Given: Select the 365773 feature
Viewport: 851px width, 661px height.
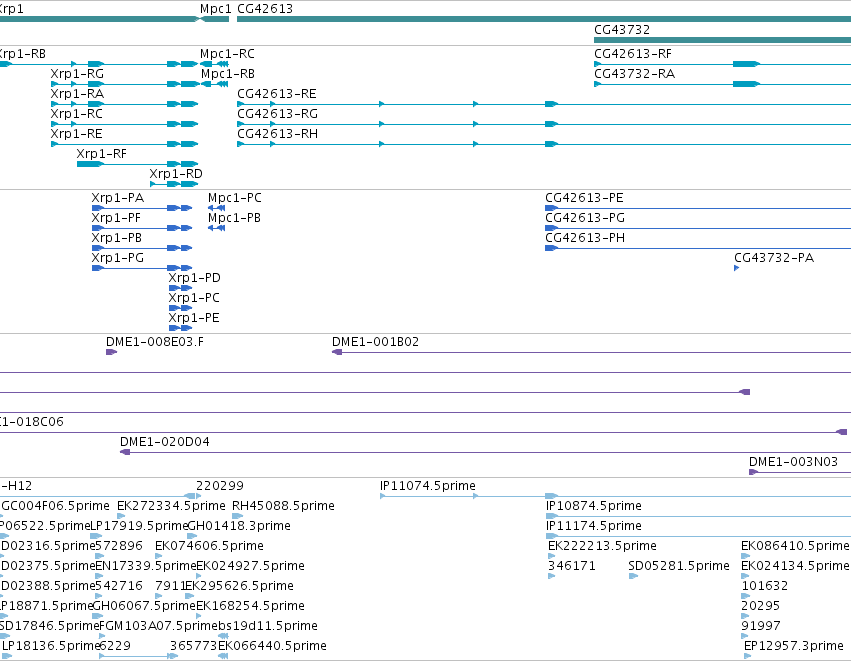Looking at the screenshot, I should (x=194, y=646).
